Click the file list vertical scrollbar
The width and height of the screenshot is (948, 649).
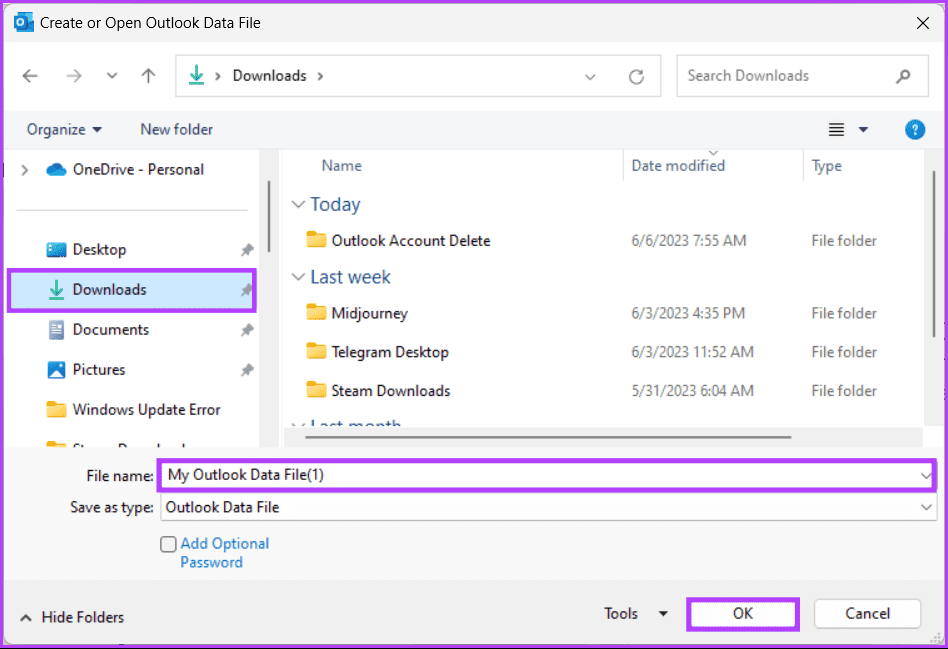[934, 254]
